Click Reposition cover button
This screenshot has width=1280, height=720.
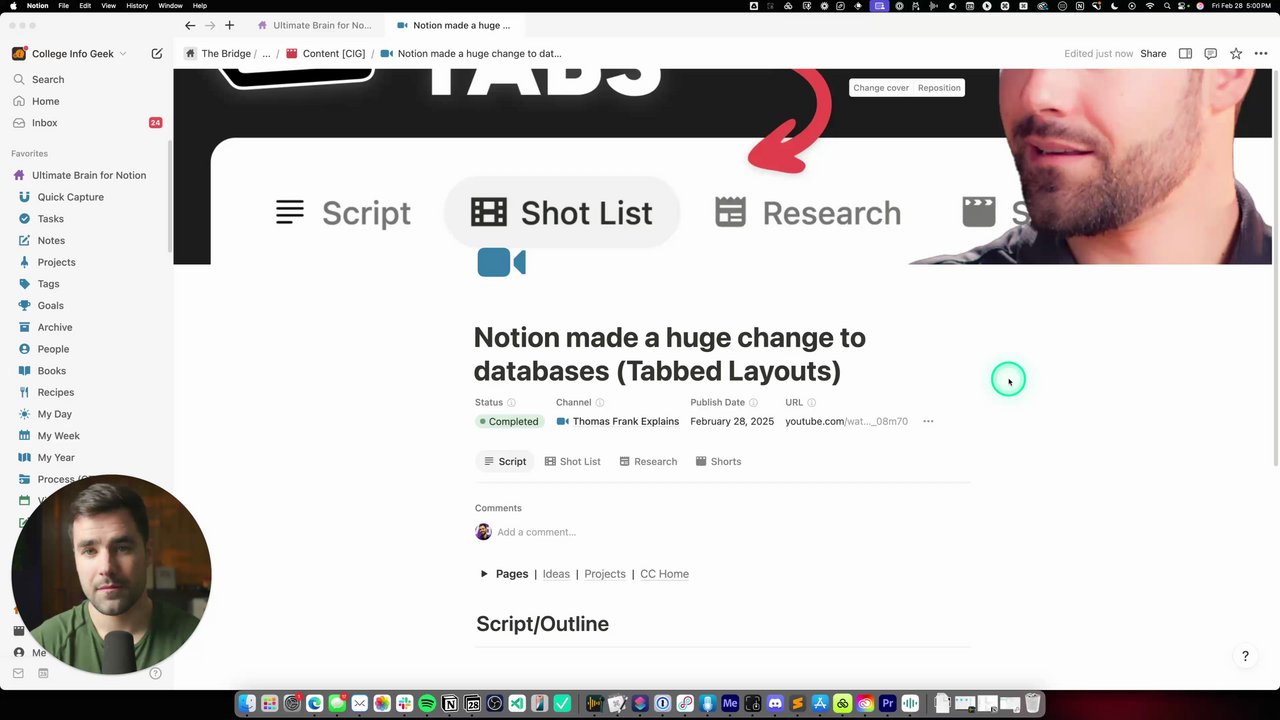point(939,88)
